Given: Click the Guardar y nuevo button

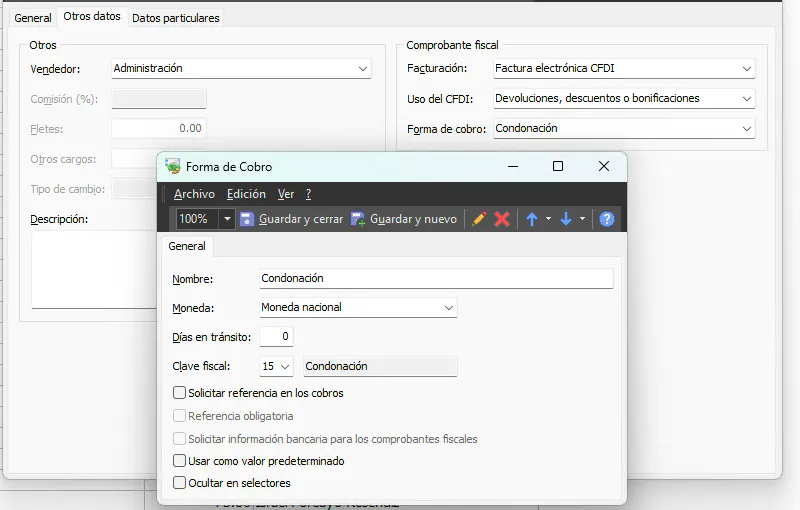Looking at the screenshot, I should [403, 219].
